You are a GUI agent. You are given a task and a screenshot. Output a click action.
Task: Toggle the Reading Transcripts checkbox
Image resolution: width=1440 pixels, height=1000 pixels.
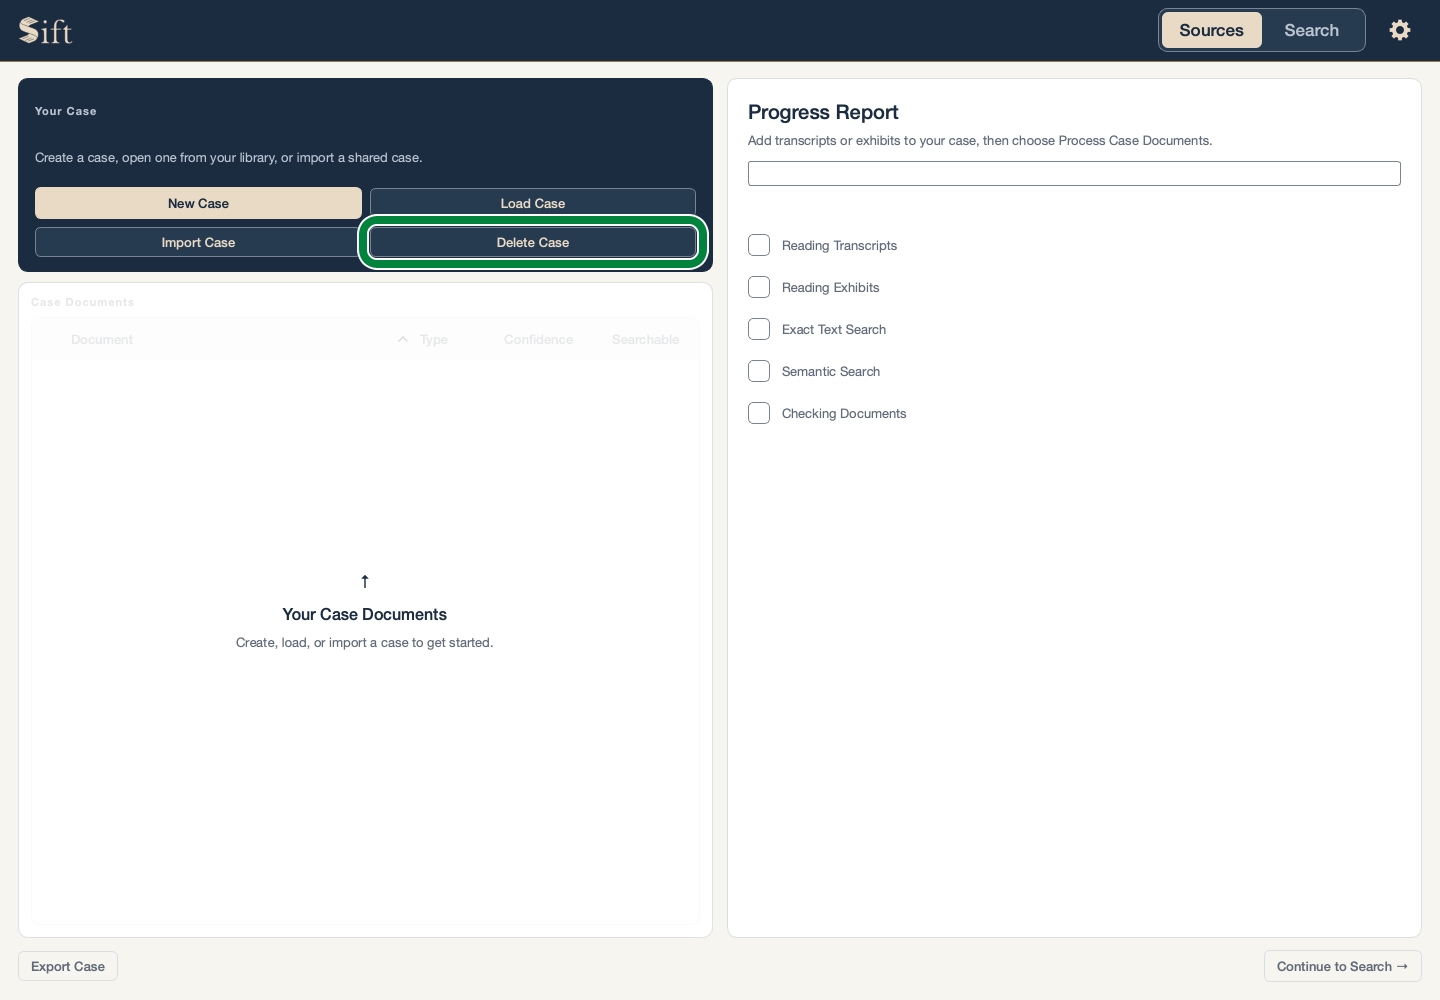point(759,245)
